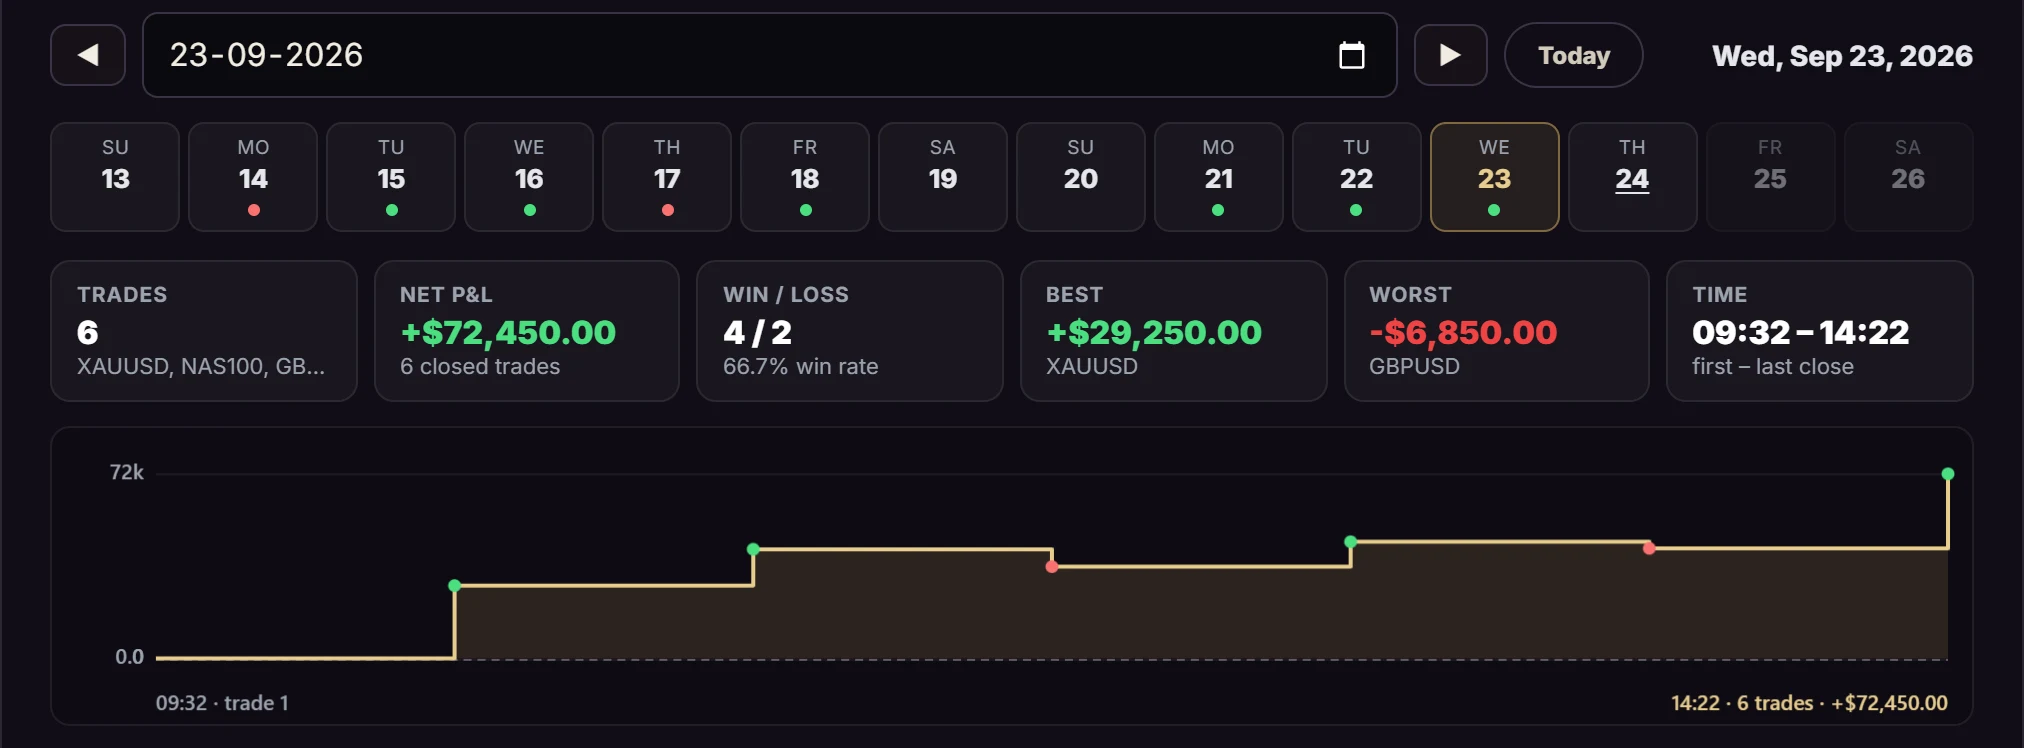Open Tuesday 22 day tile
This screenshot has height=748, width=2024.
pos(1357,177)
